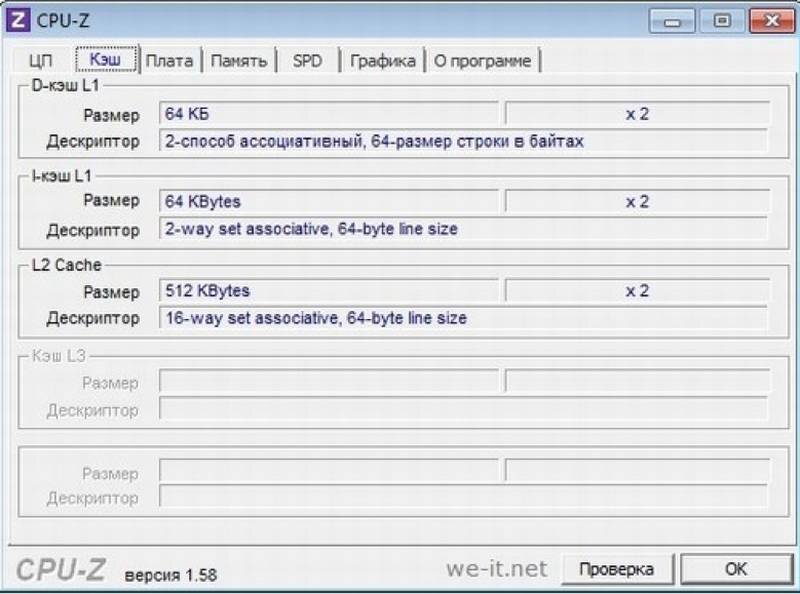Image resolution: width=800 pixels, height=594 pixels.
Task: Click the empty Кэш L3 descriptor field
Action: pyautogui.click(x=463, y=408)
